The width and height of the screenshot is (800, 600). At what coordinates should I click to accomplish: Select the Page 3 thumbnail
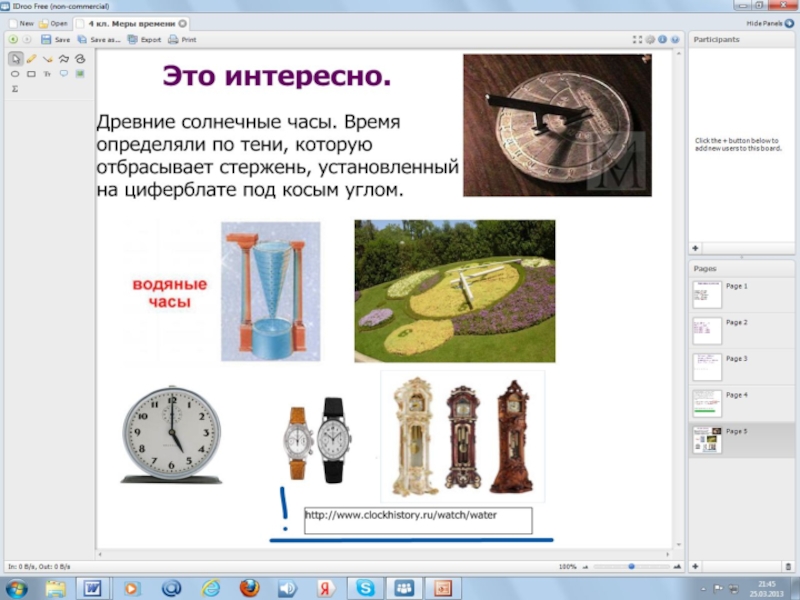click(x=707, y=367)
